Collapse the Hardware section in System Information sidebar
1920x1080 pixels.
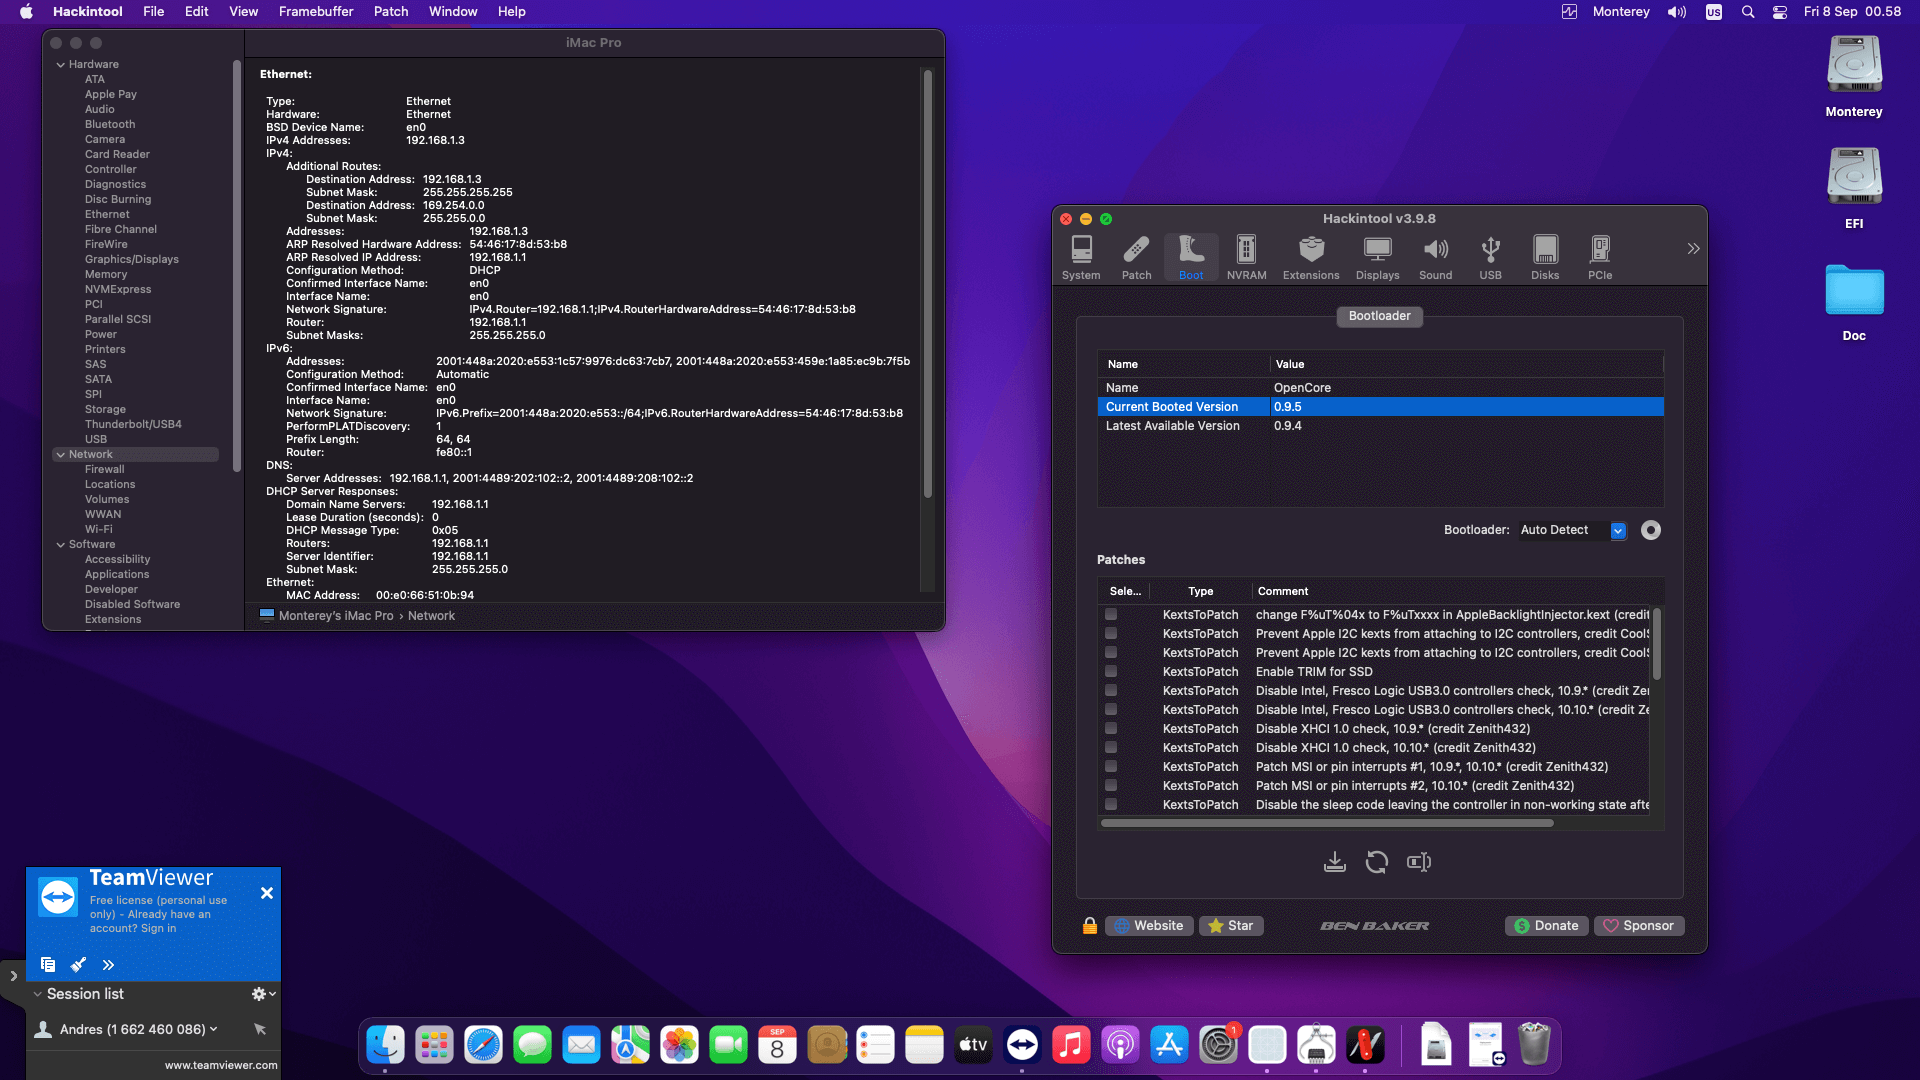[61, 64]
